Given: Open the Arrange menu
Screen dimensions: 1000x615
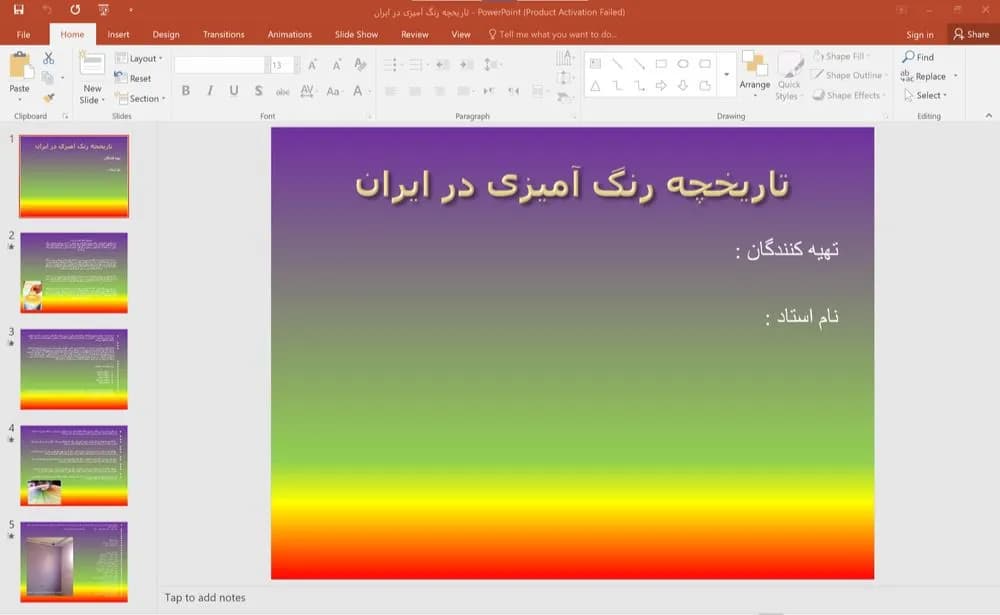Looking at the screenshot, I should 754,75.
